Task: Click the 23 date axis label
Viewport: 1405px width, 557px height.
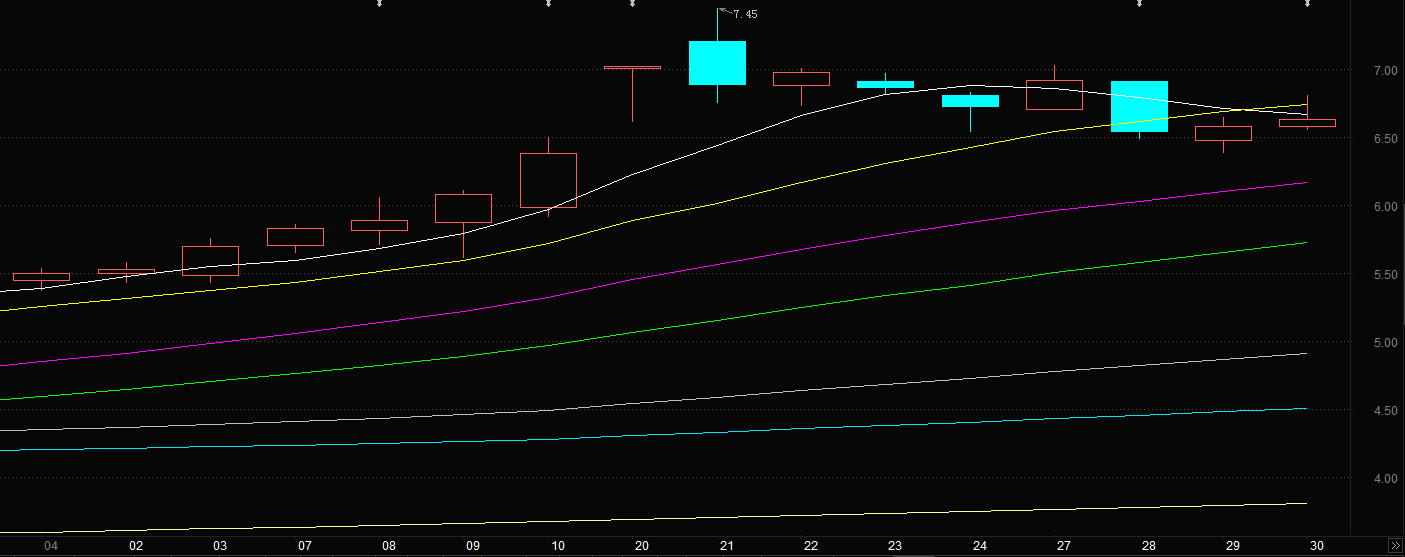Action: [x=895, y=546]
